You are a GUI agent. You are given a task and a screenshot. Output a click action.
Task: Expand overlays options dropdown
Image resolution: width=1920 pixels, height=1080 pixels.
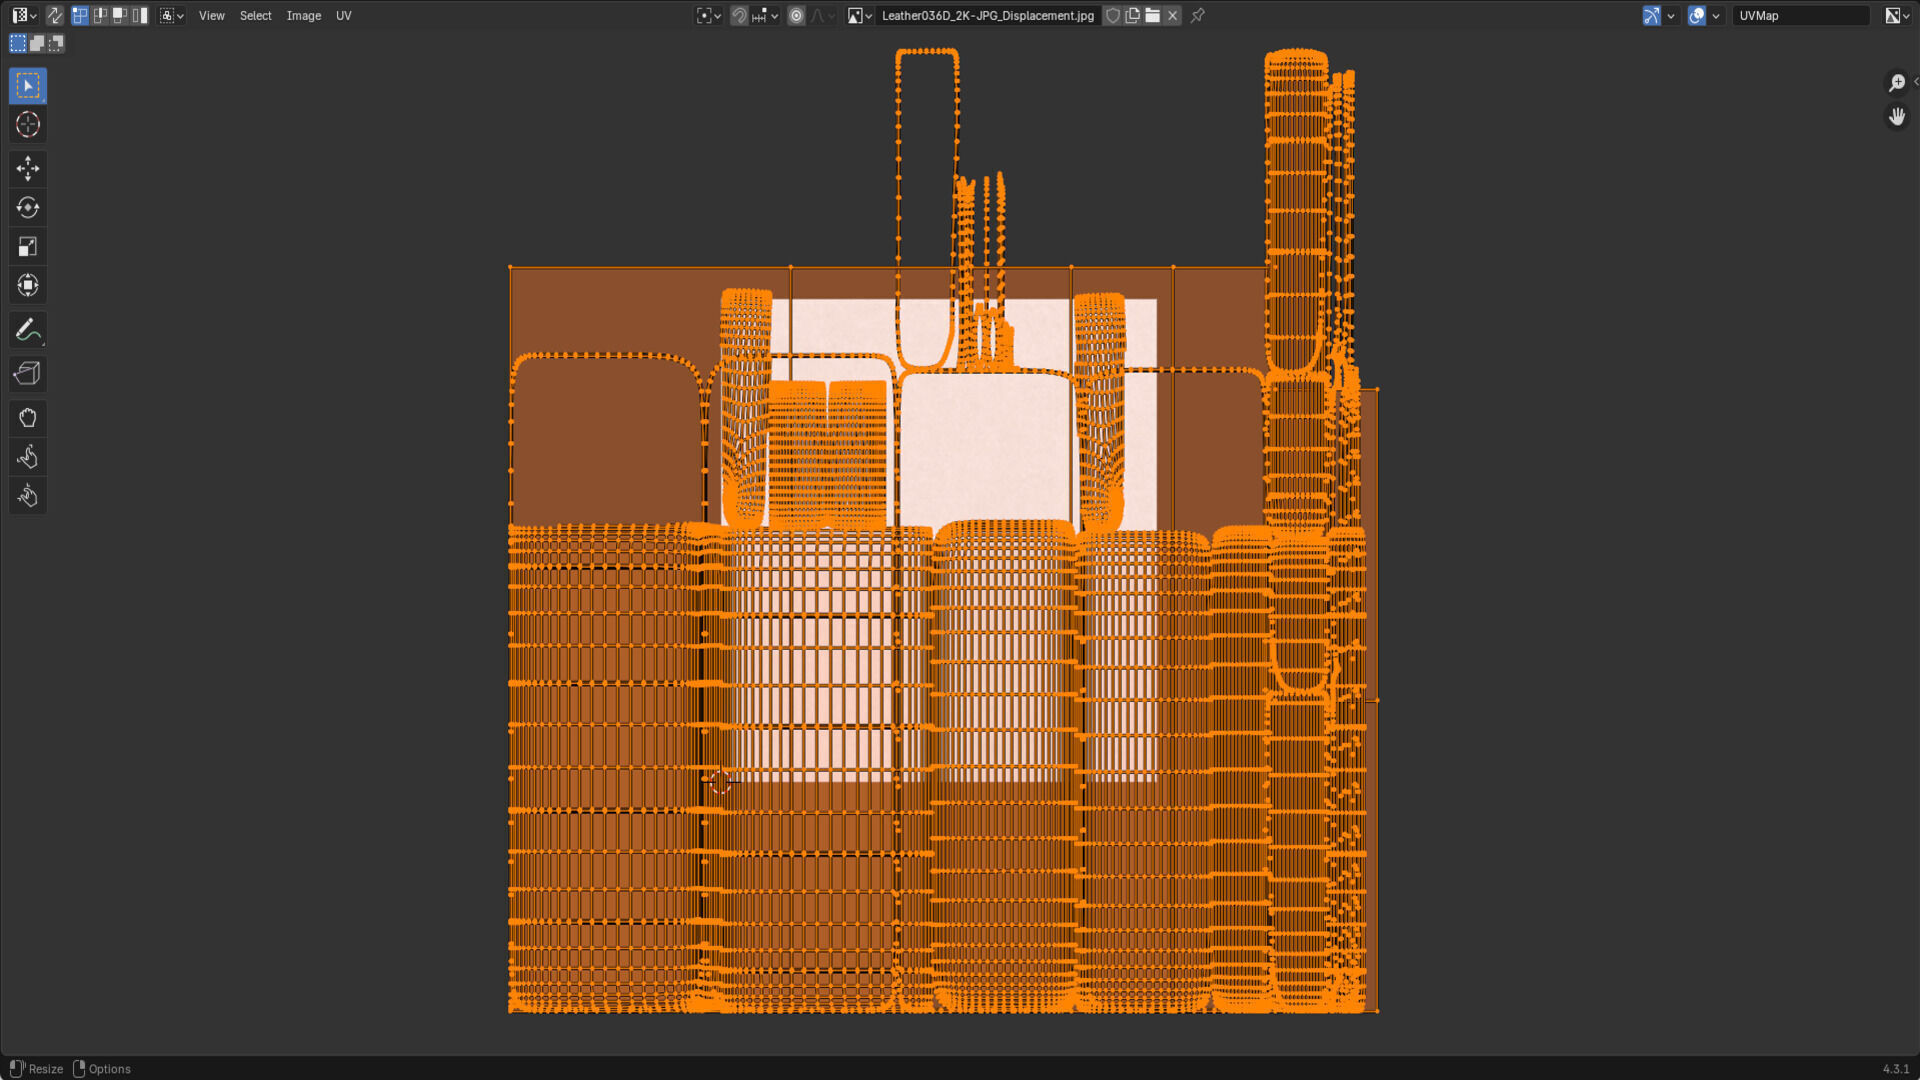tap(1716, 15)
